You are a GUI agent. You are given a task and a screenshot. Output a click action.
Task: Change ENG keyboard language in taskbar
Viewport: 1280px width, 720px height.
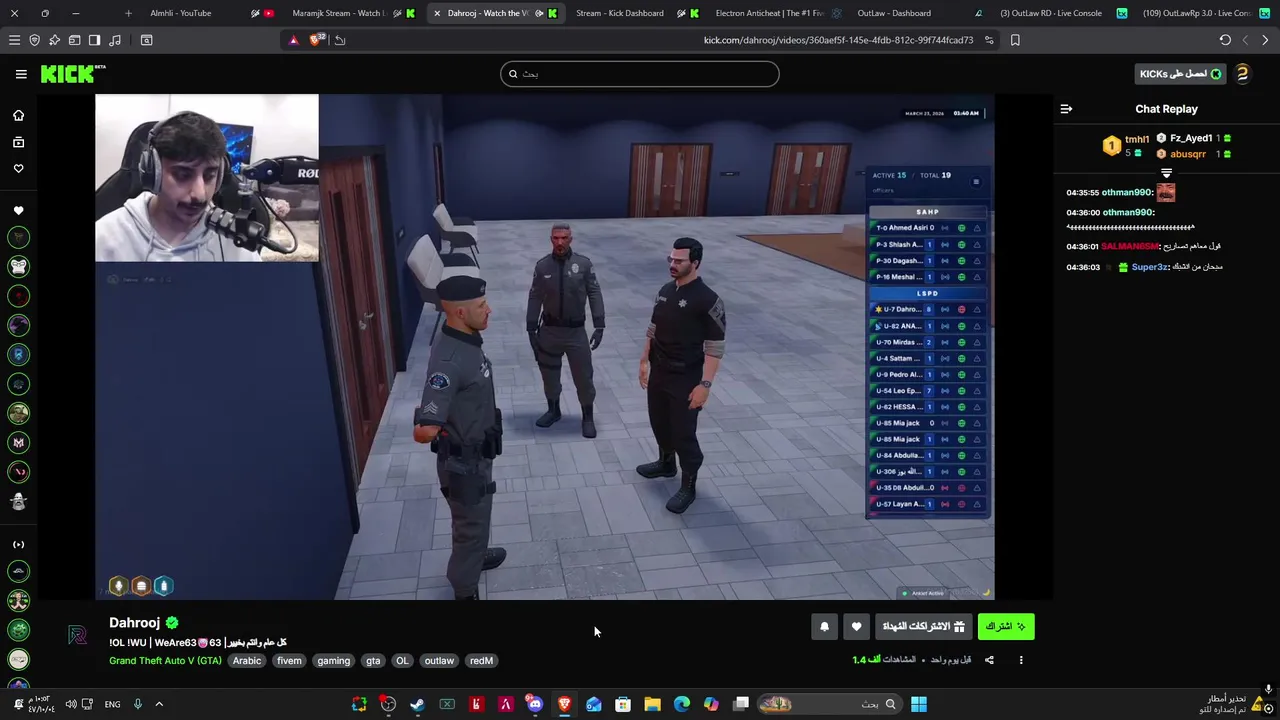point(112,704)
